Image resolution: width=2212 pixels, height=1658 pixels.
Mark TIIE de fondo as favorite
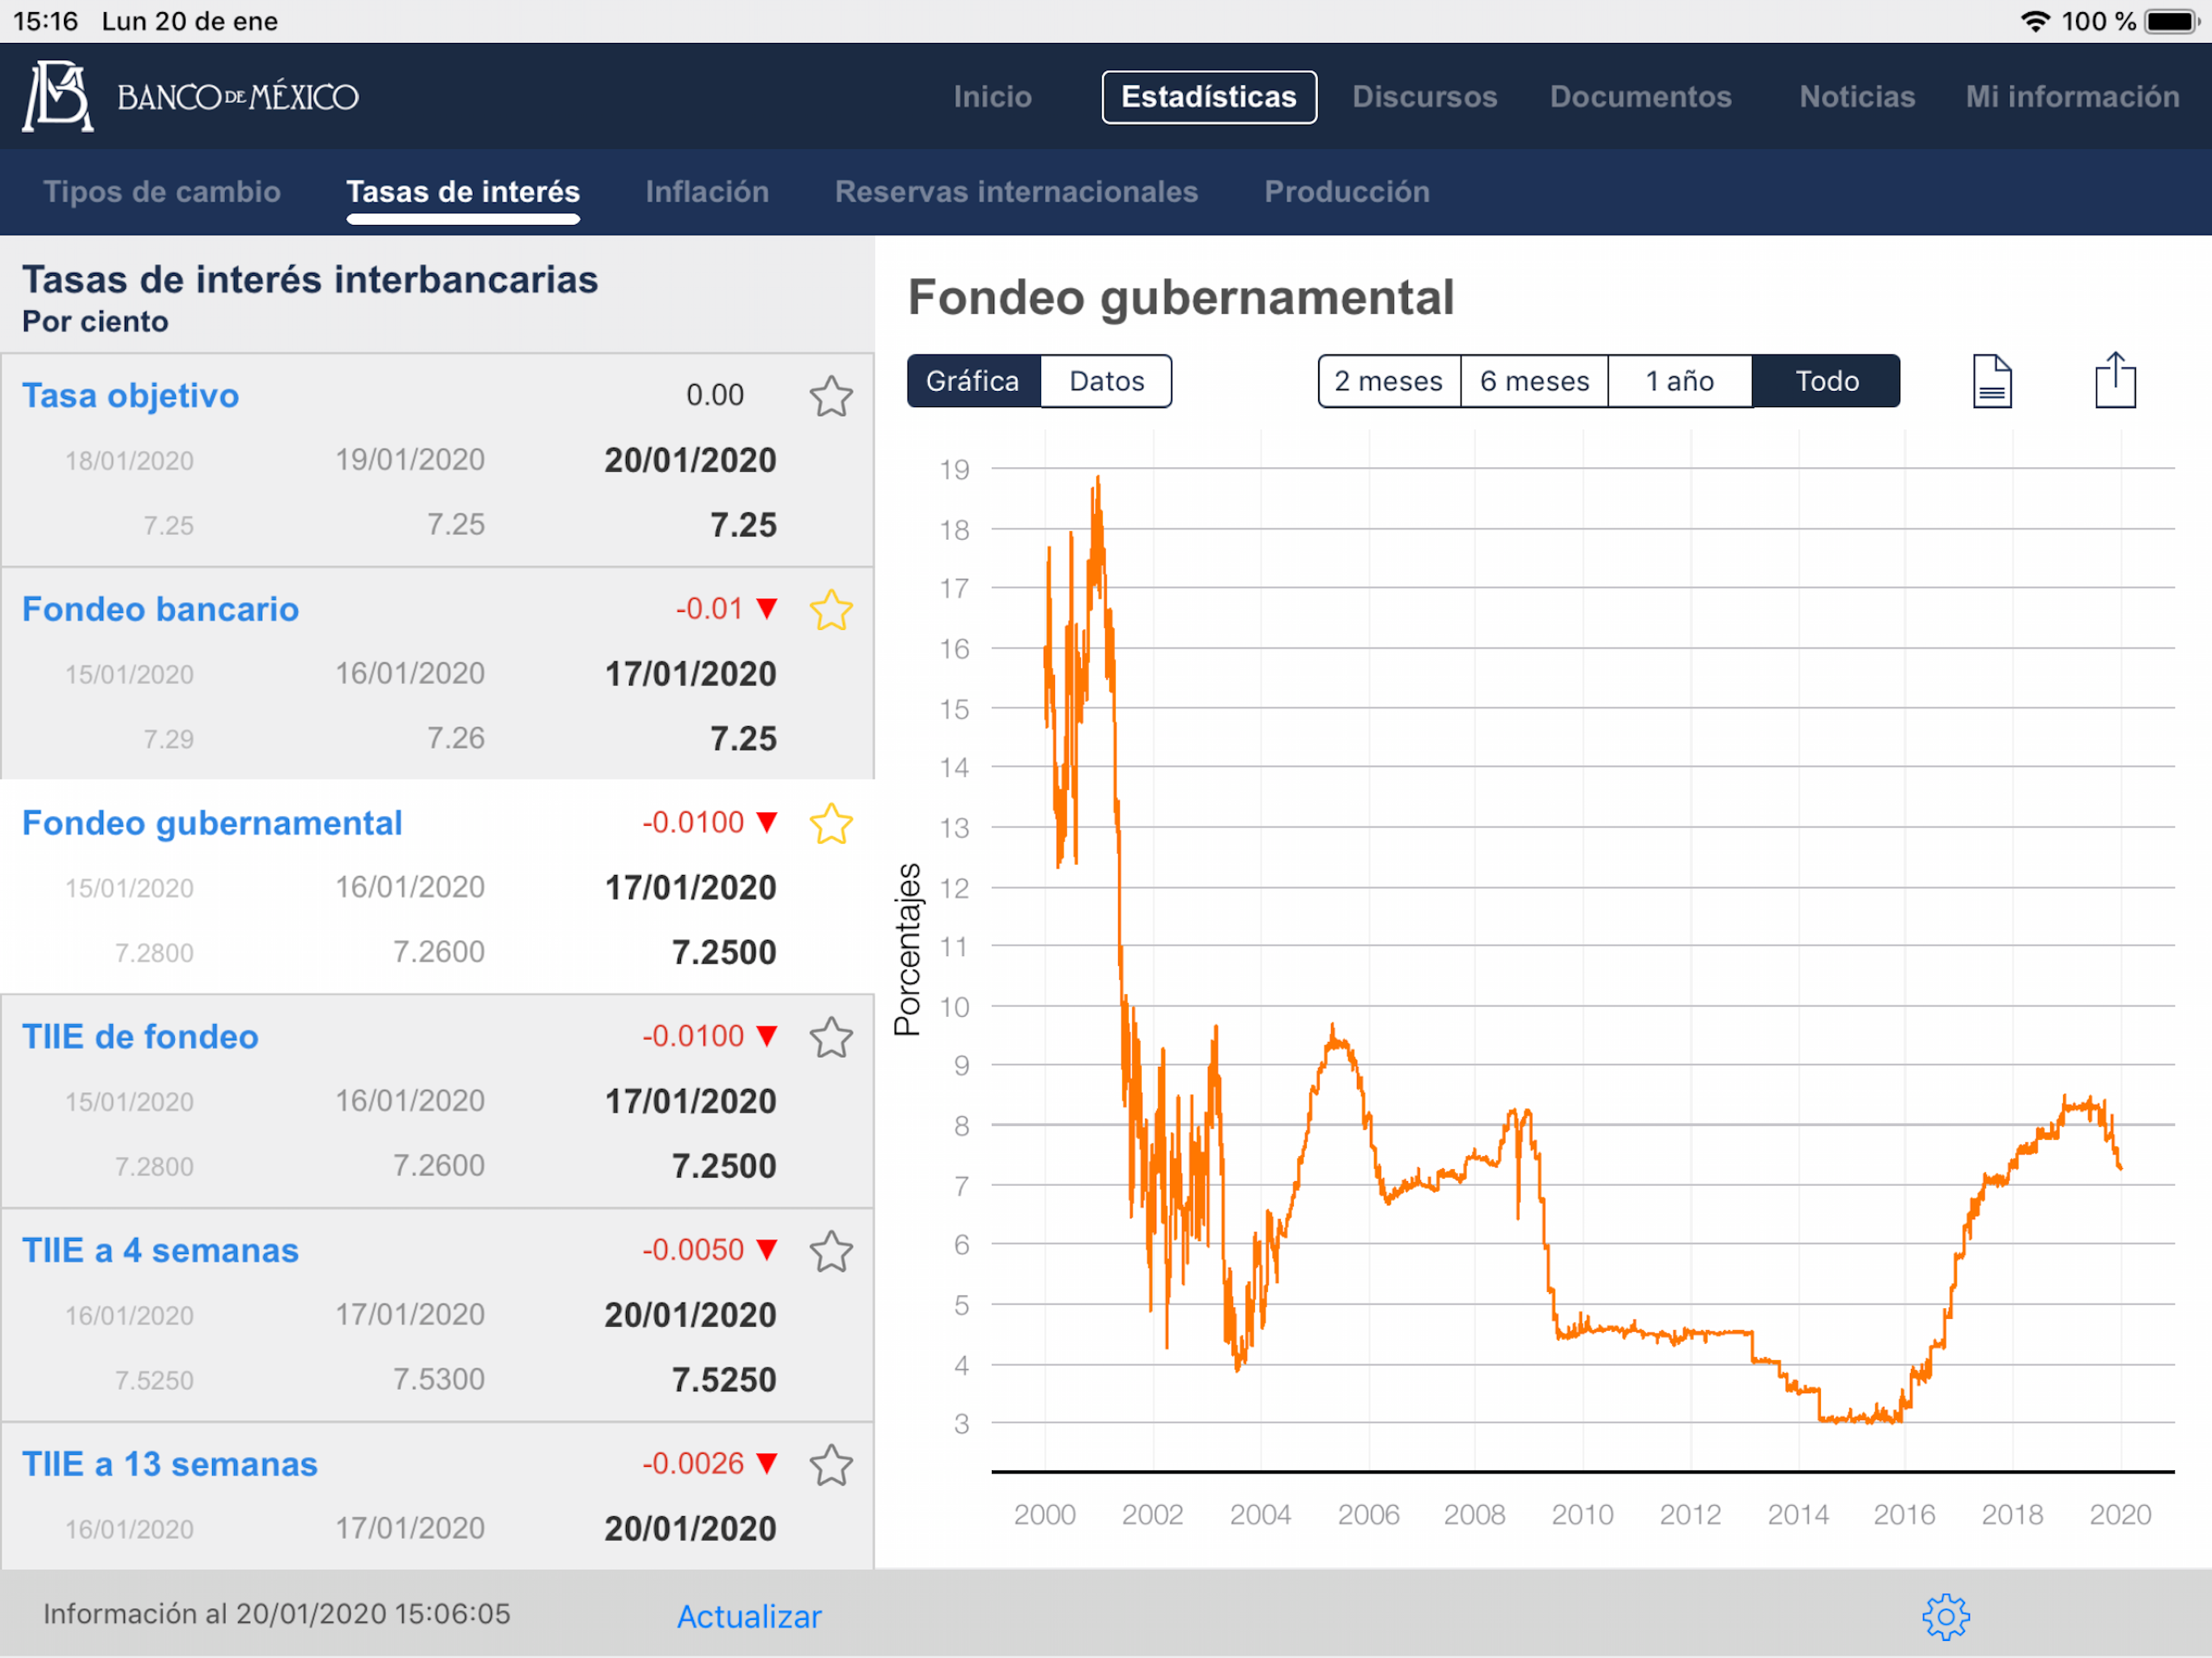pos(831,1037)
